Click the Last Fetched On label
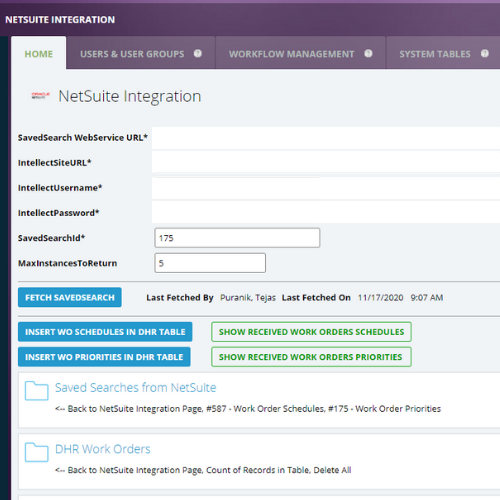500x500 pixels. (x=316, y=298)
